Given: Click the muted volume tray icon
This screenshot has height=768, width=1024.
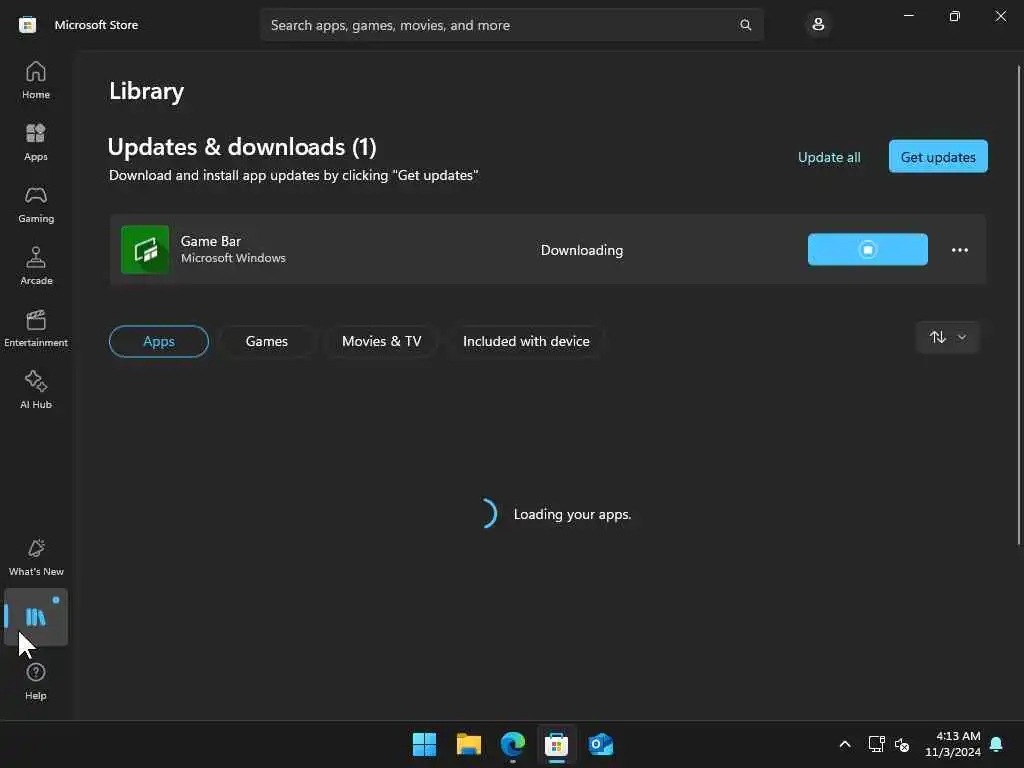Looking at the screenshot, I should point(902,744).
